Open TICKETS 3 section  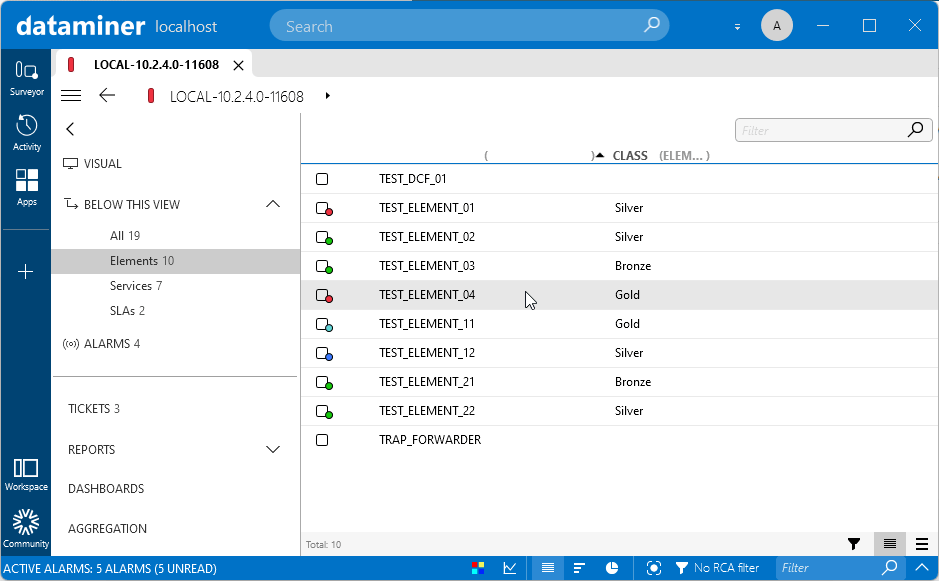click(93, 408)
